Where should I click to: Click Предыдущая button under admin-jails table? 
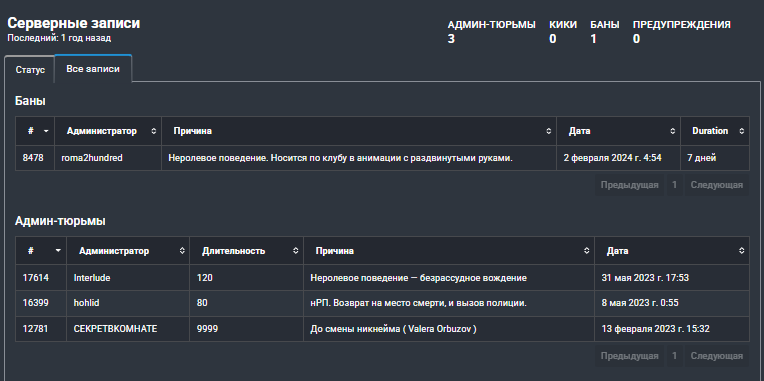coord(629,356)
